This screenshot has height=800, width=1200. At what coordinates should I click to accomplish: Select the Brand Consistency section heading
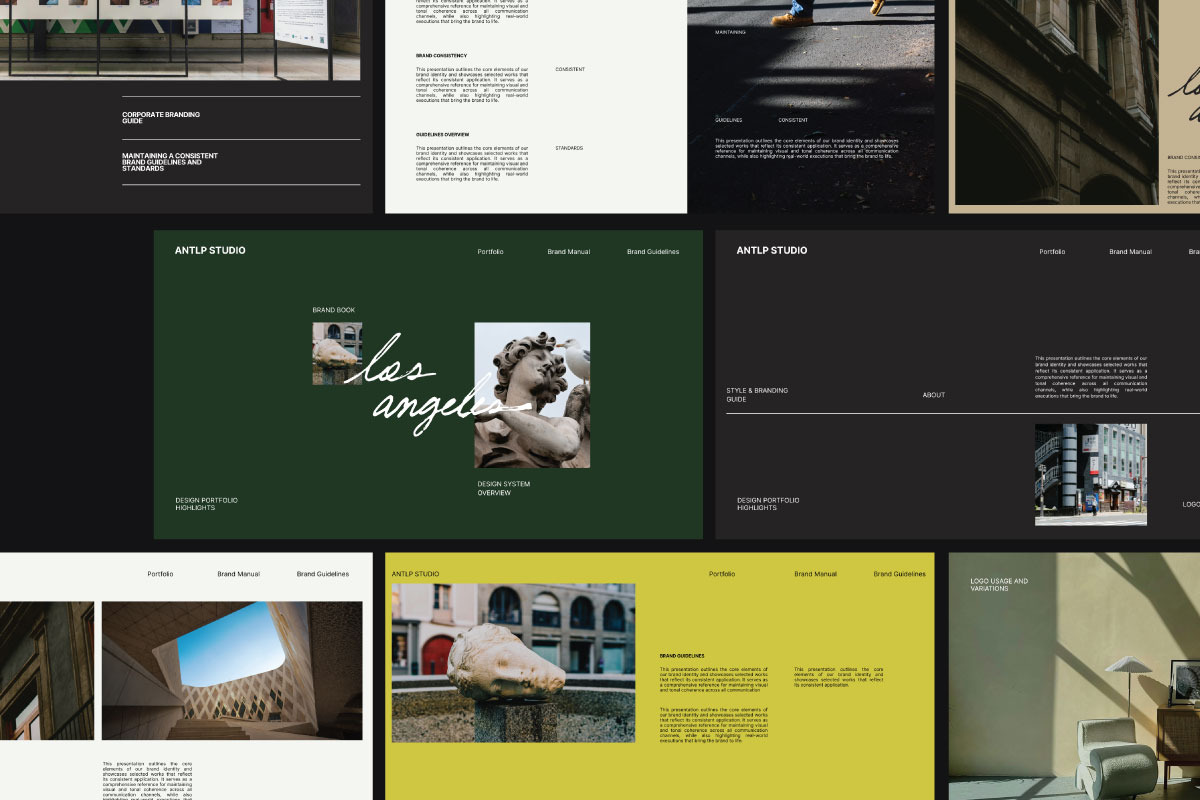441,56
